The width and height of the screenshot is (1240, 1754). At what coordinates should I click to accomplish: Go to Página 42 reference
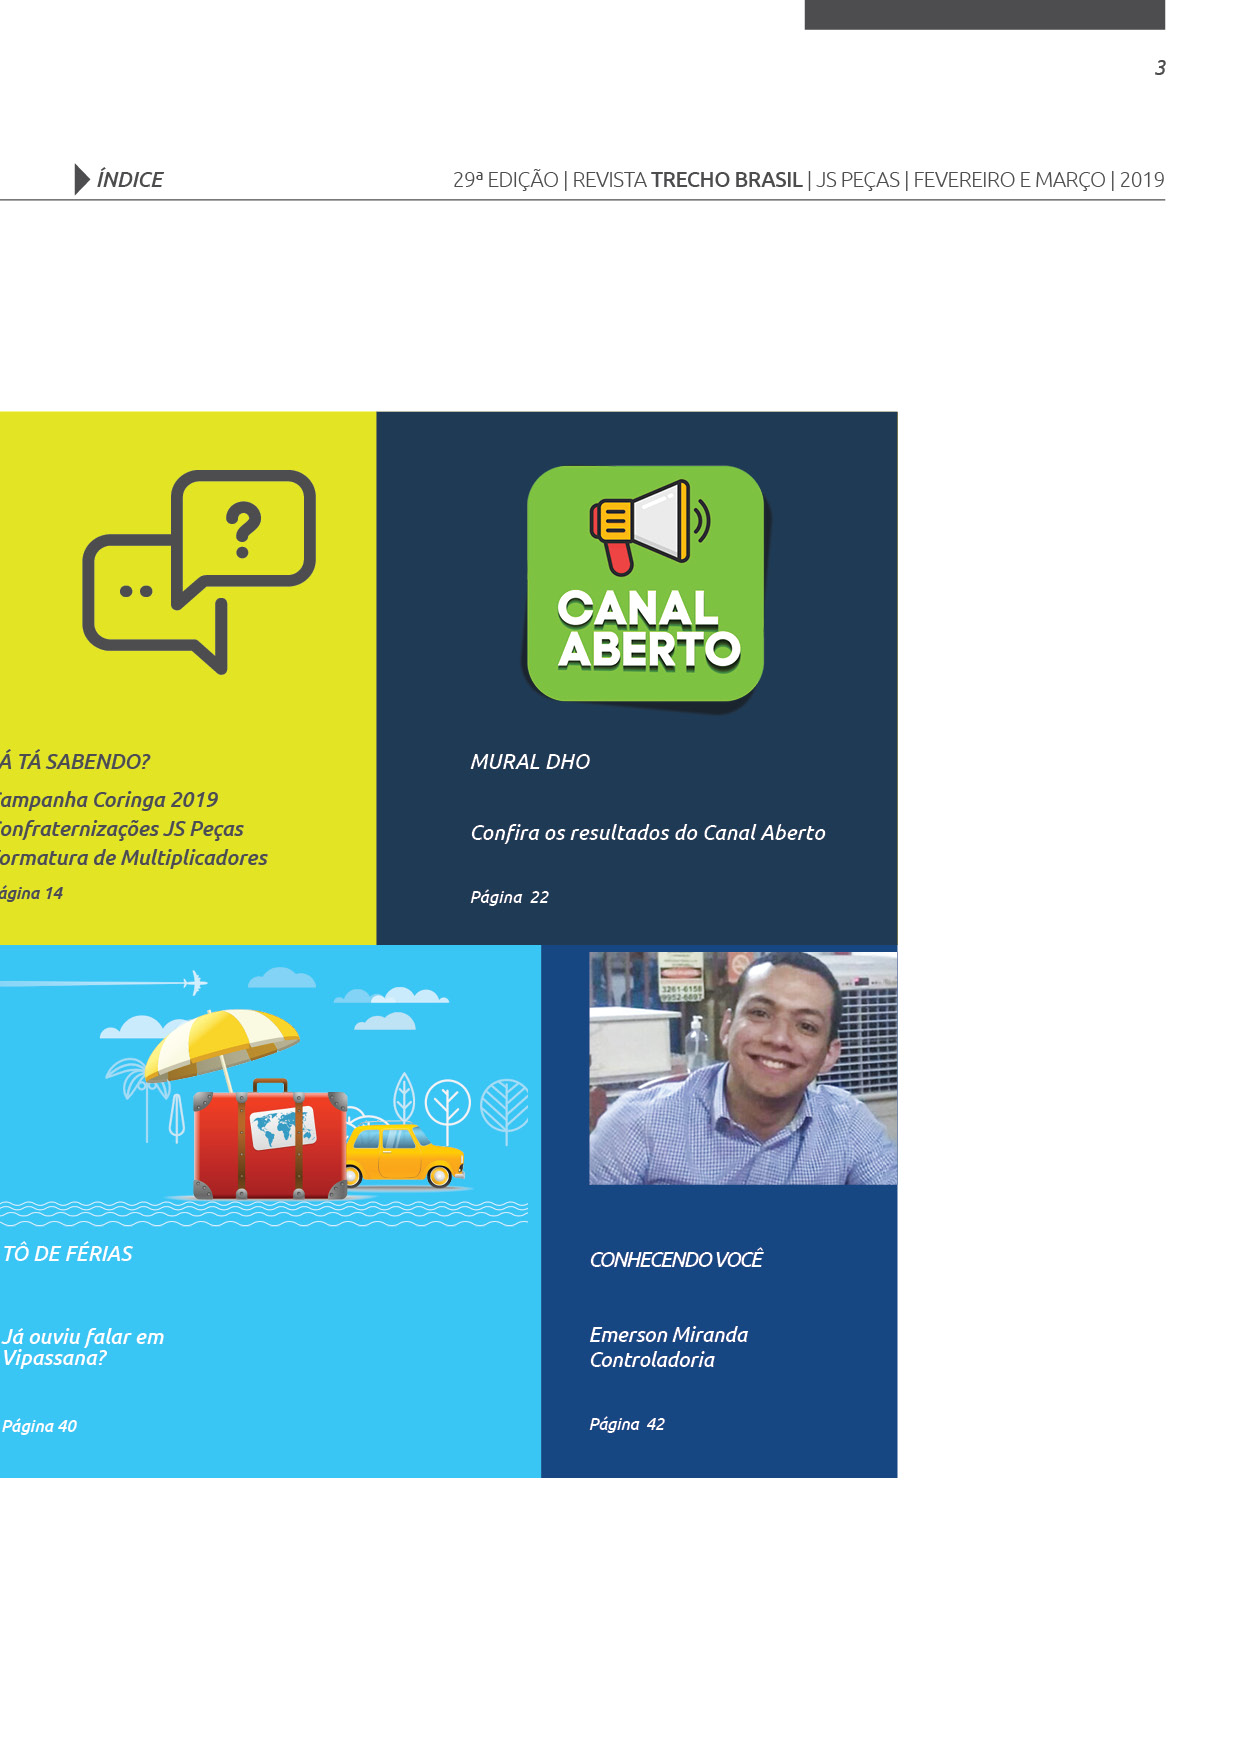click(627, 1424)
